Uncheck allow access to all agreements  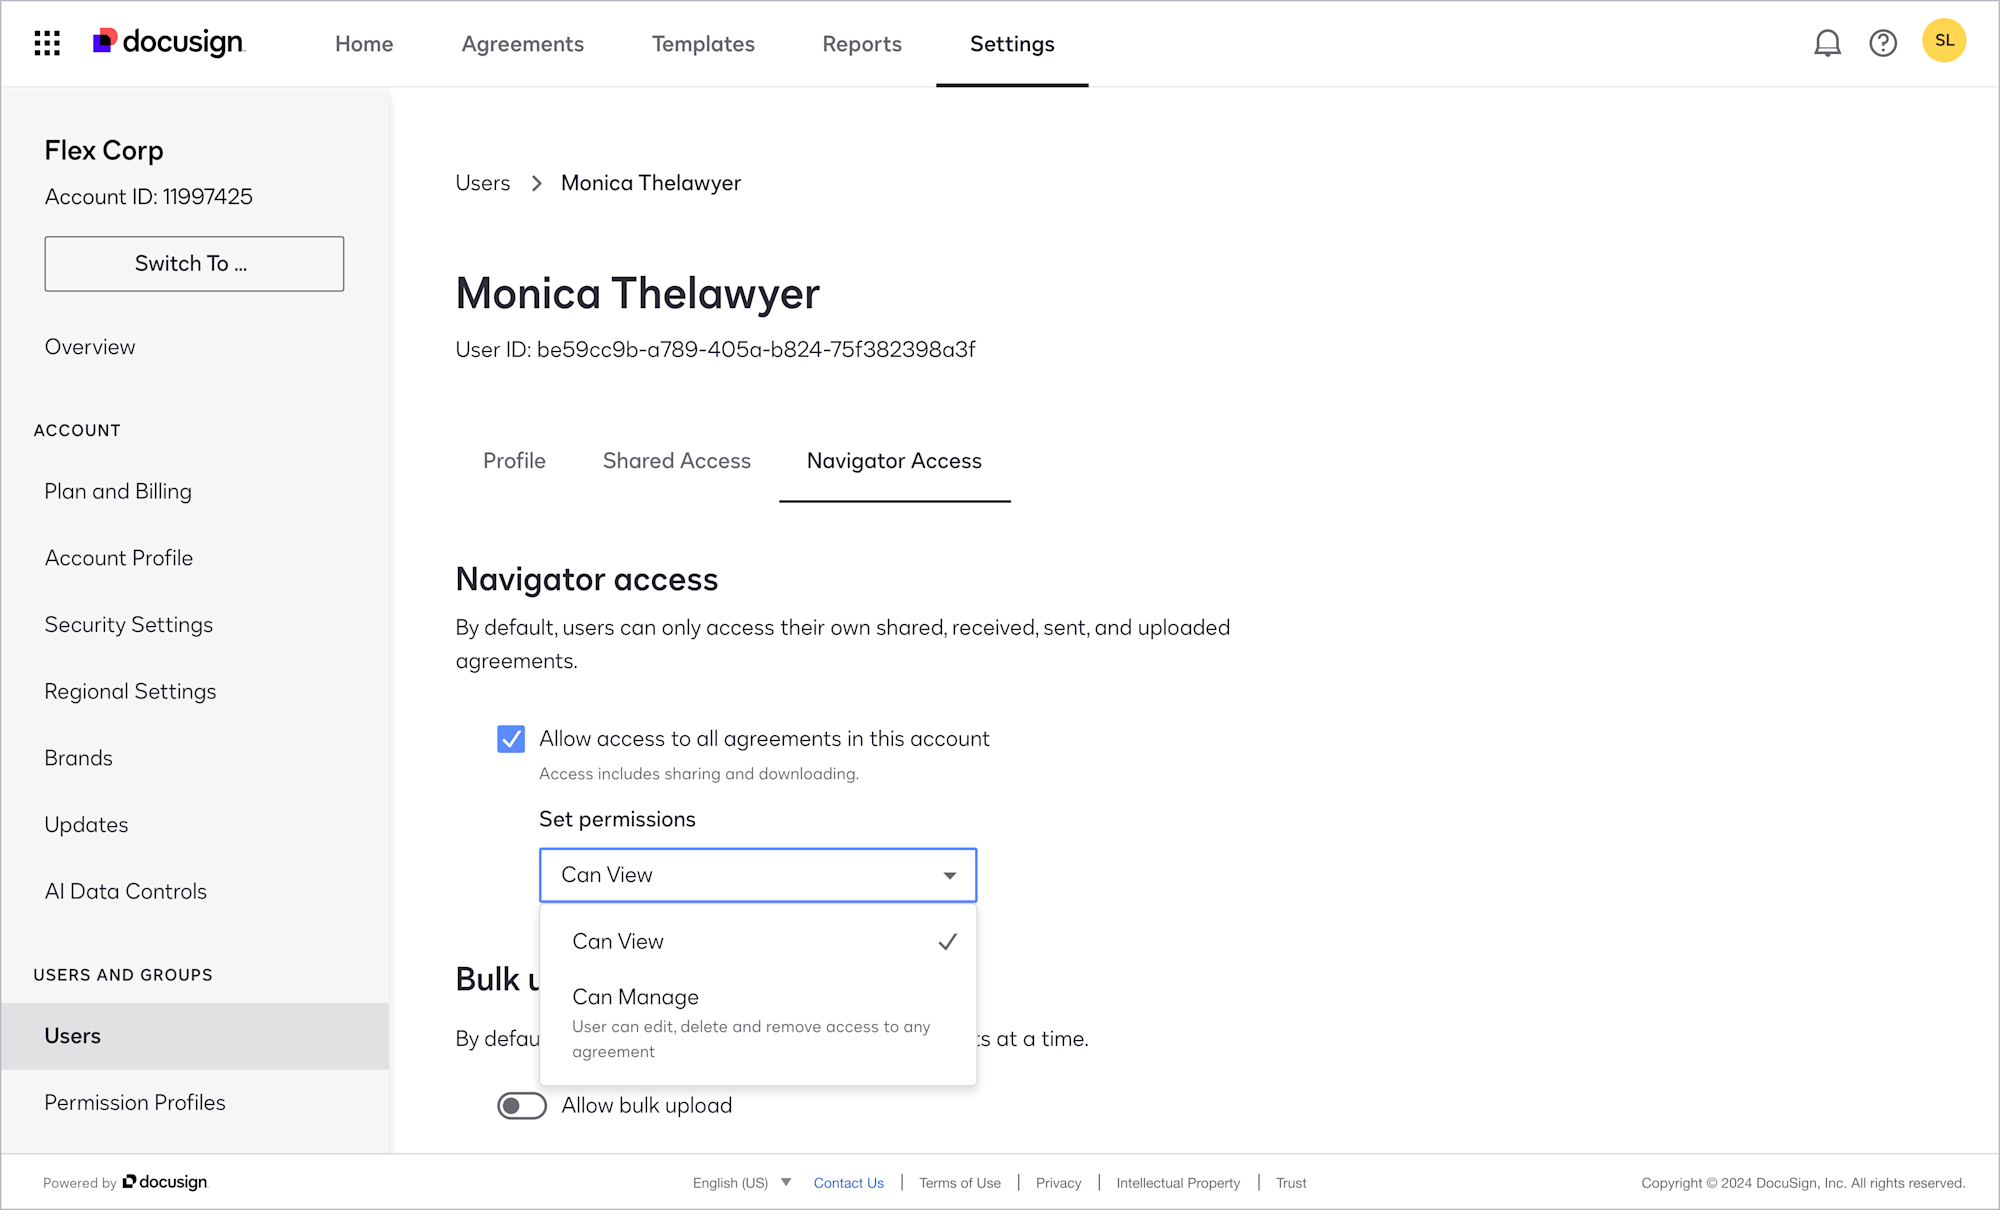coord(511,739)
